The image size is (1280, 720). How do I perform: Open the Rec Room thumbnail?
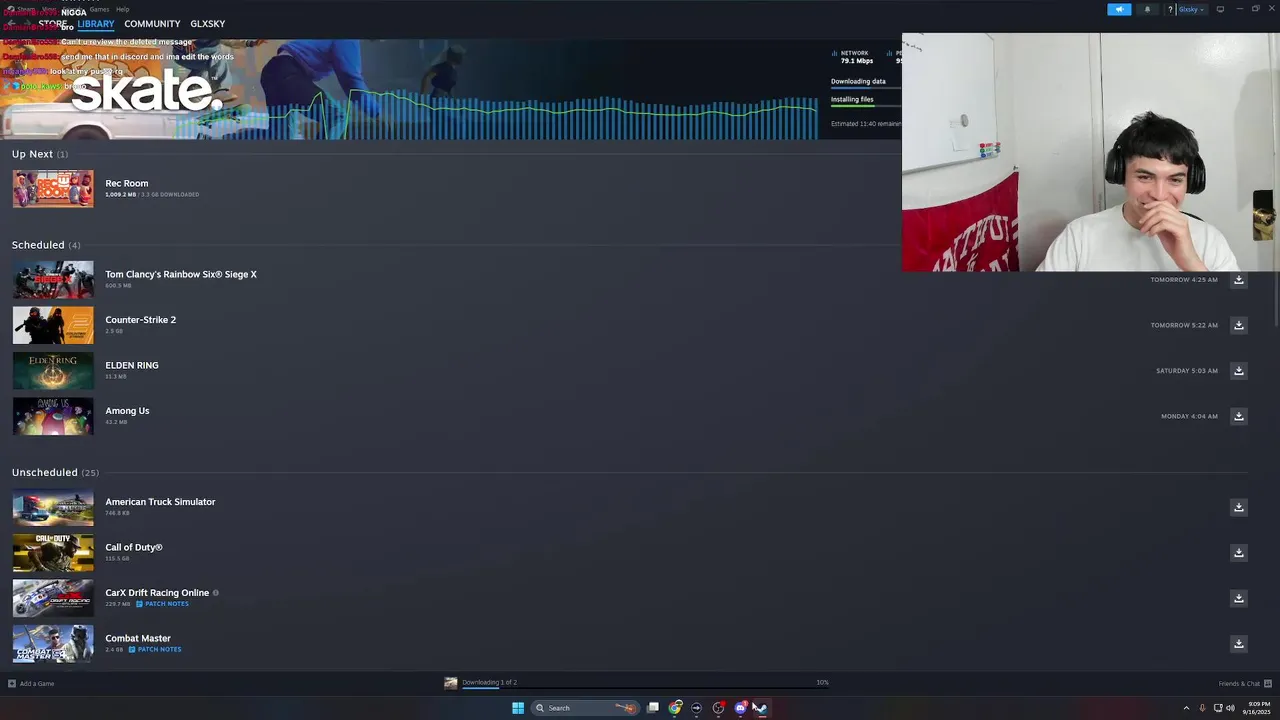pyautogui.click(x=53, y=189)
